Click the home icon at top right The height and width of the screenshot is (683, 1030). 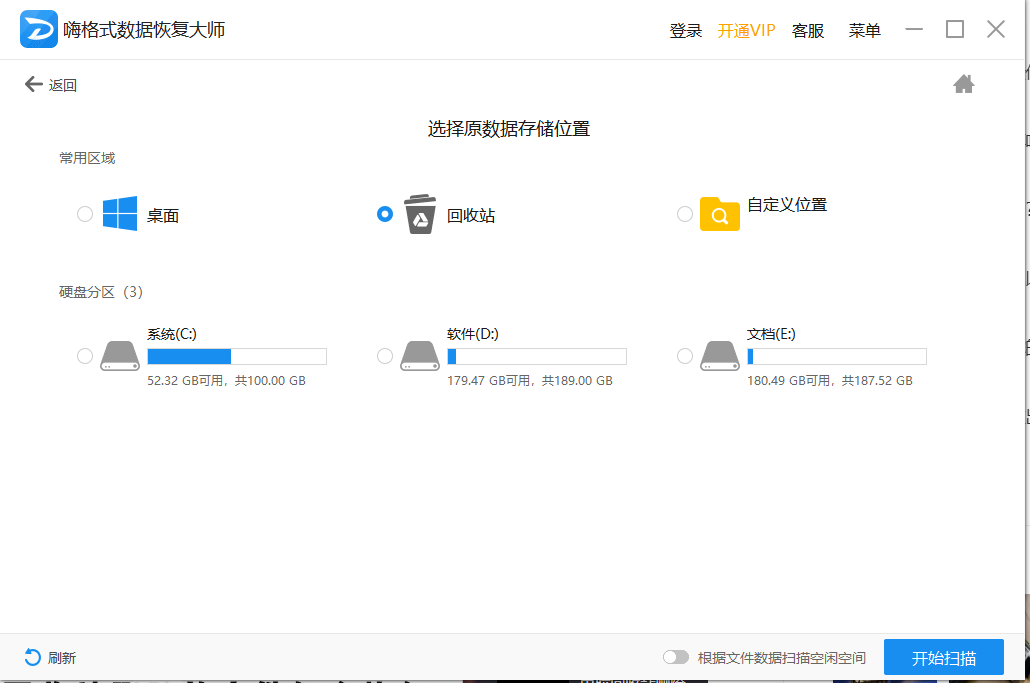[x=964, y=84]
